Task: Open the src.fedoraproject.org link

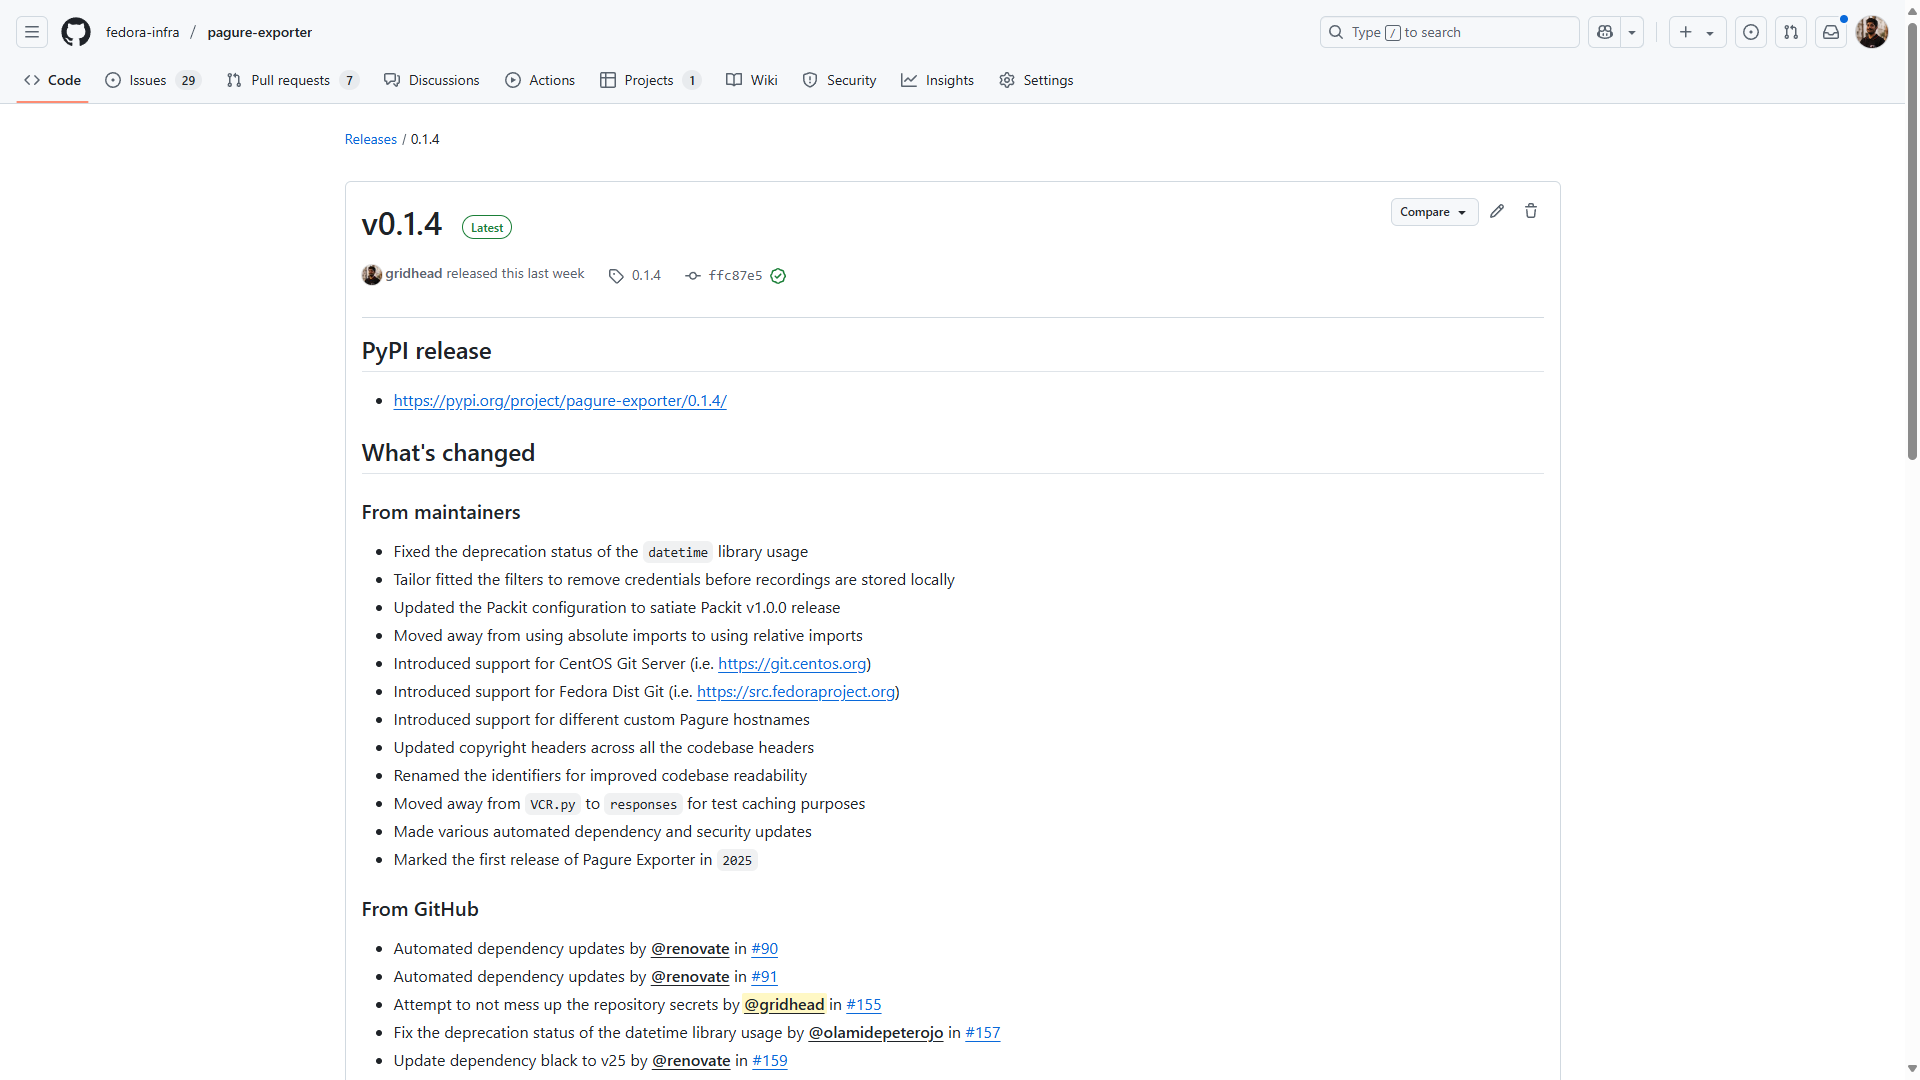Action: [796, 691]
